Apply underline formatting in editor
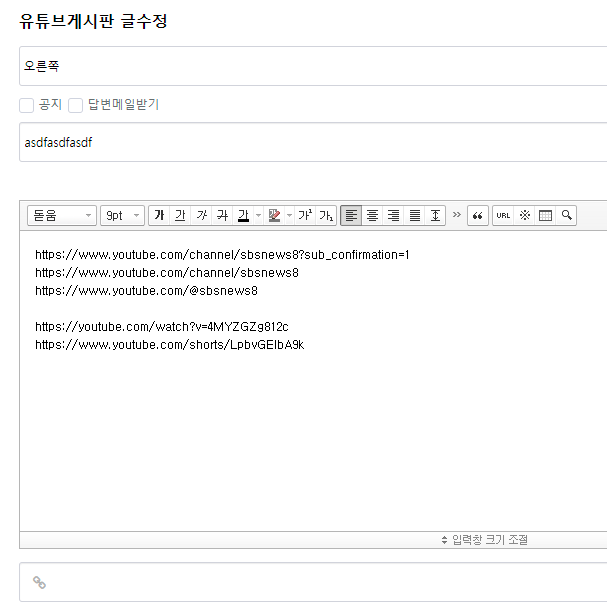The width and height of the screenshot is (607, 607). coord(180,215)
